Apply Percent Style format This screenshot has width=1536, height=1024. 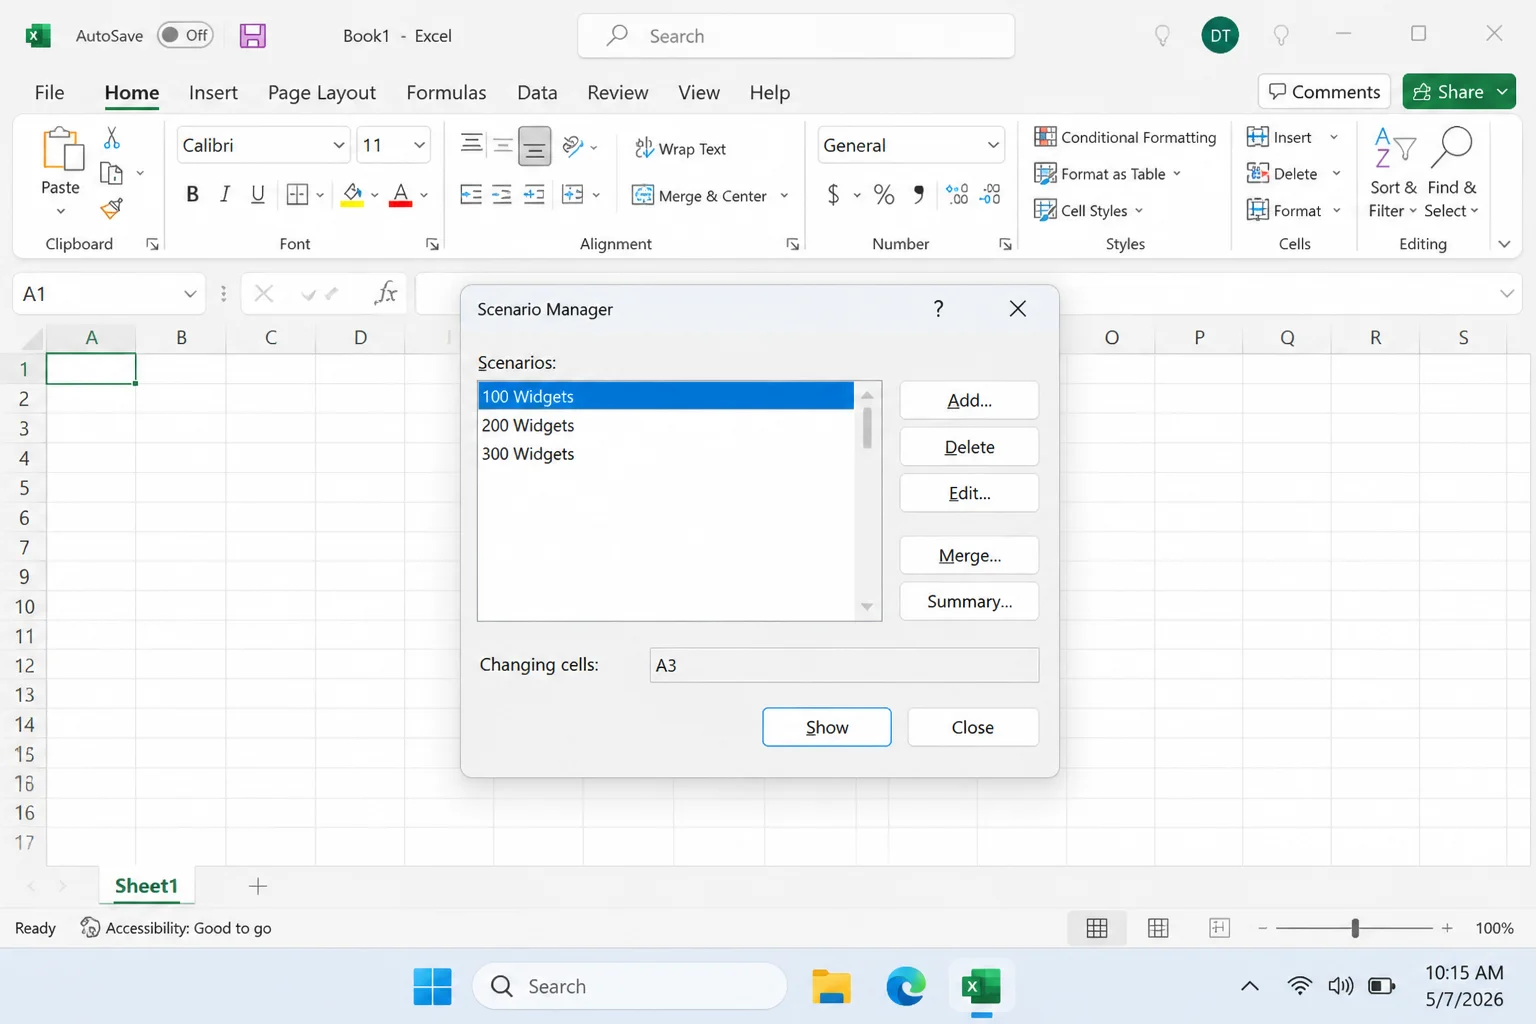(884, 195)
